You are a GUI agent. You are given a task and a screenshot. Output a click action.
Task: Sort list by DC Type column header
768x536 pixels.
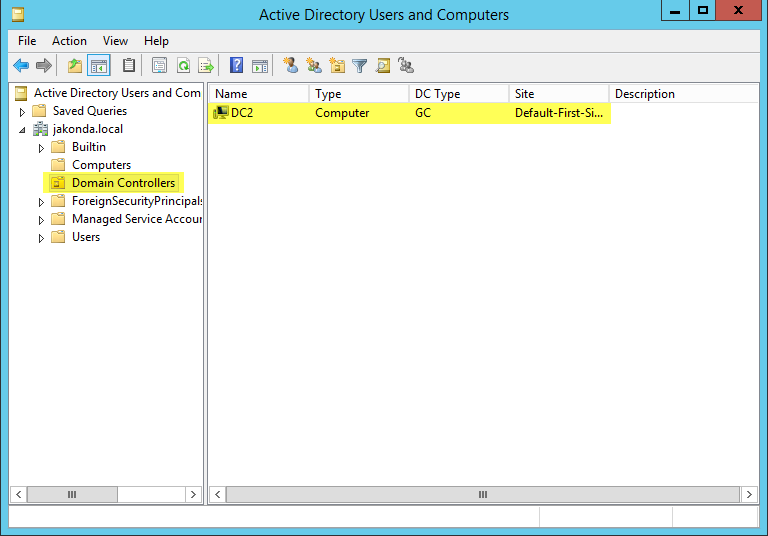tap(458, 94)
